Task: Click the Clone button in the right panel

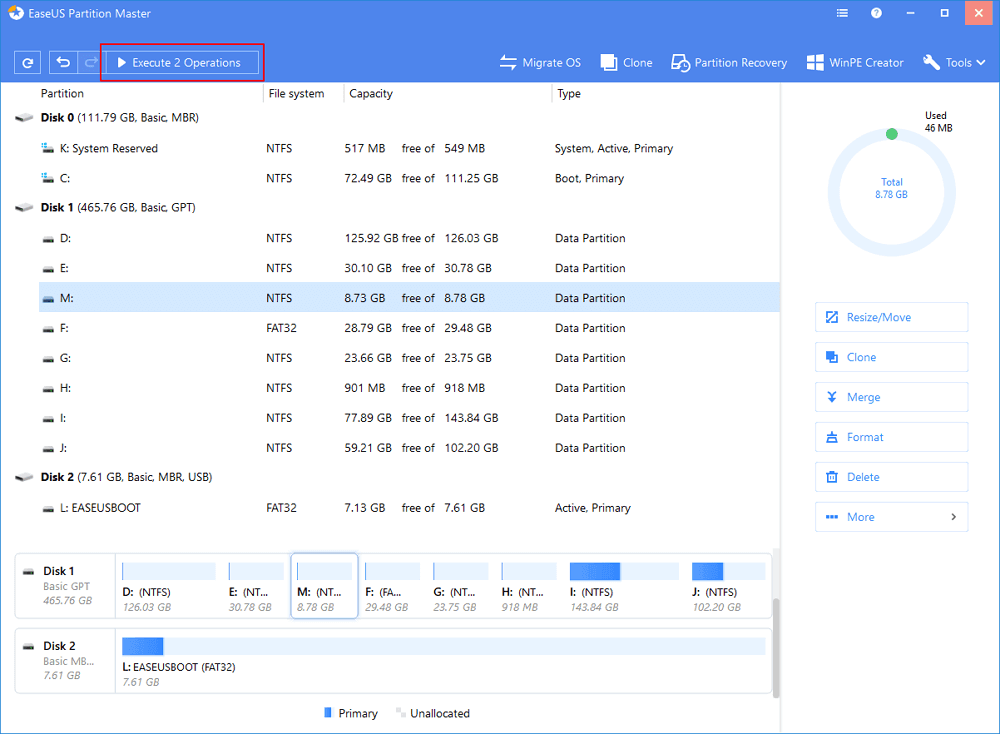Action: pos(892,357)
